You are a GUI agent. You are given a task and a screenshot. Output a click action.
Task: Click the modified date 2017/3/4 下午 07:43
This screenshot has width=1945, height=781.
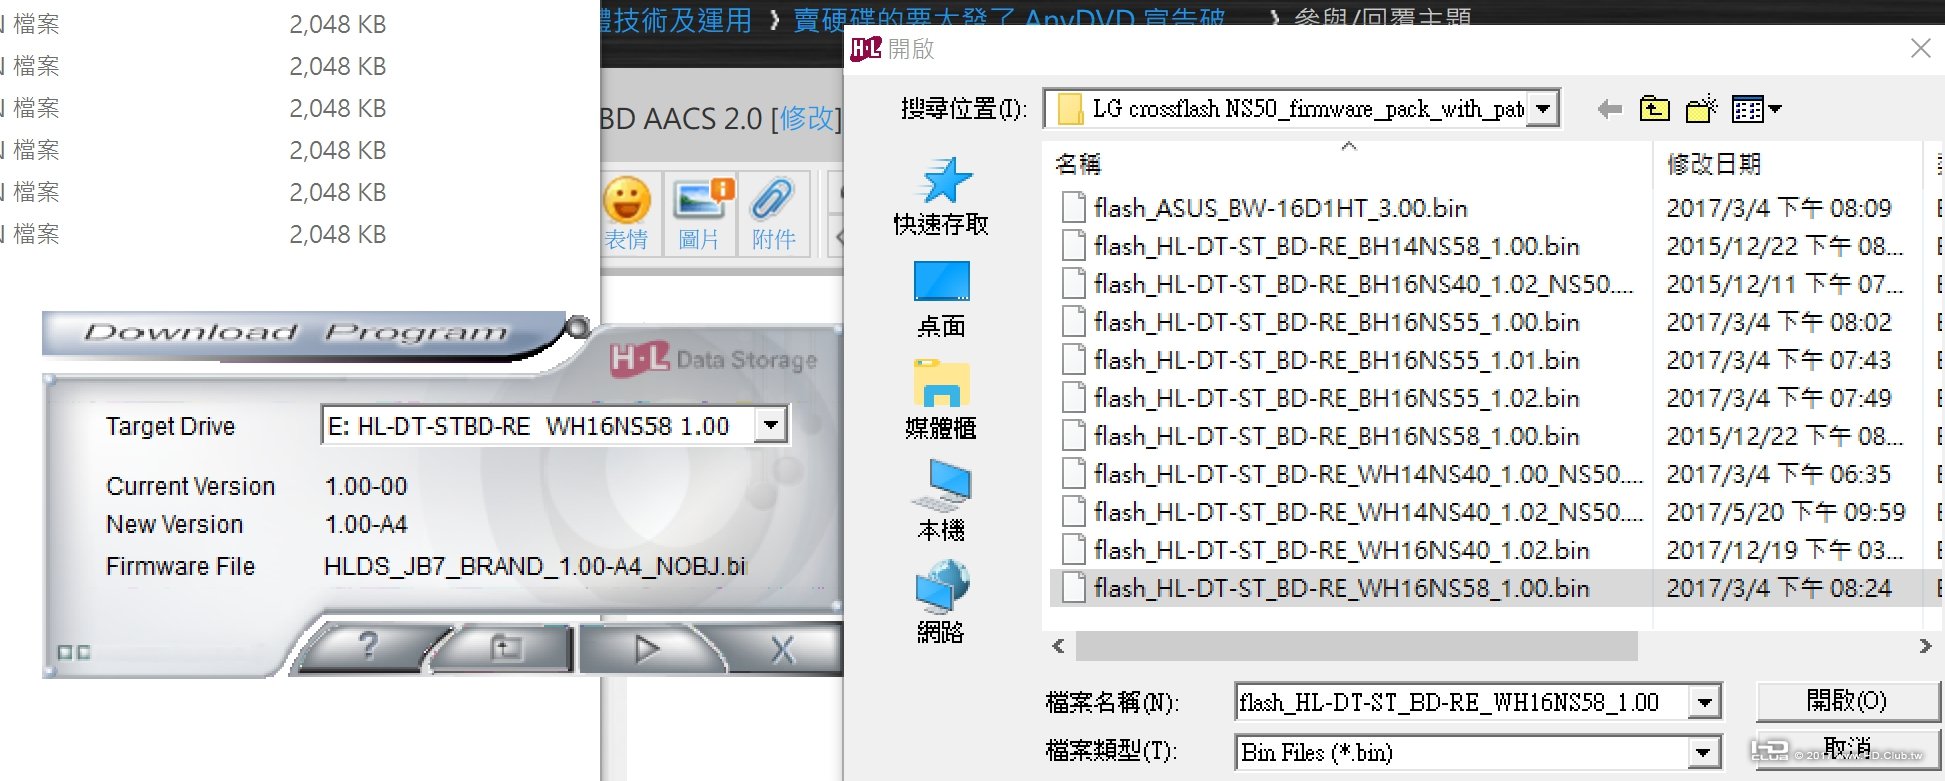1779,360
